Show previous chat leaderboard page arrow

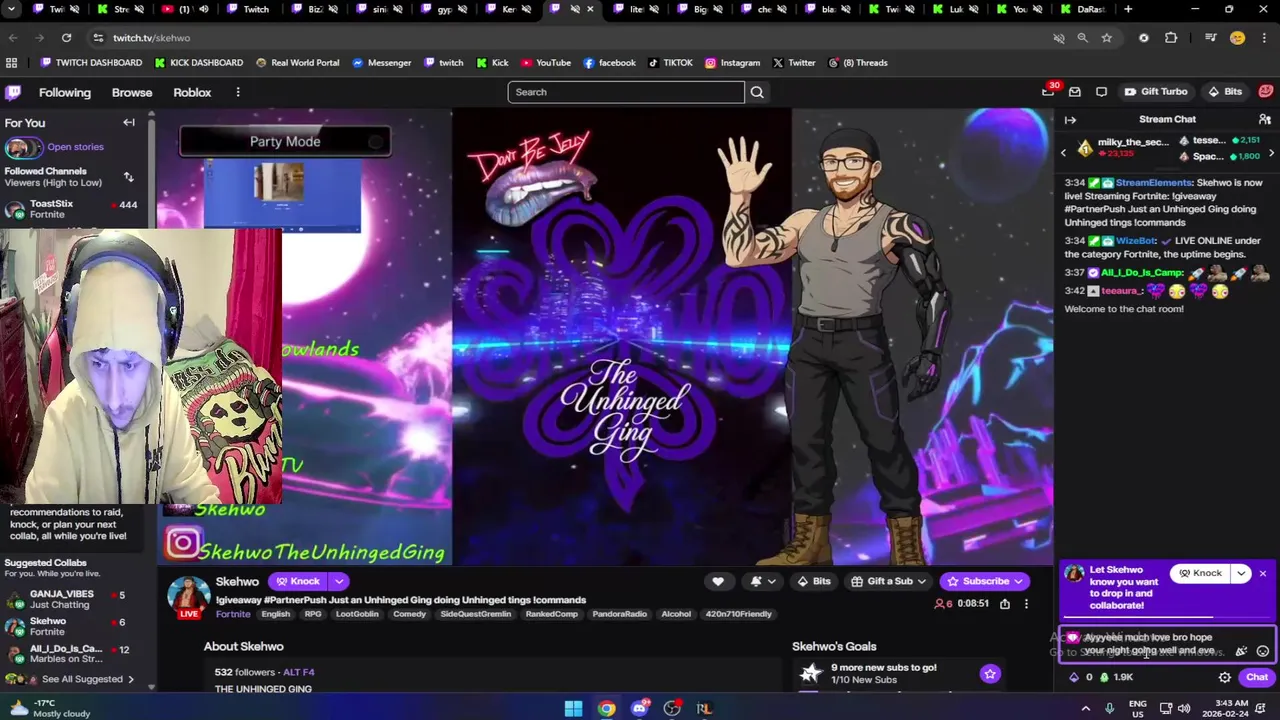pyautogui.click(x=1064, y=153)
